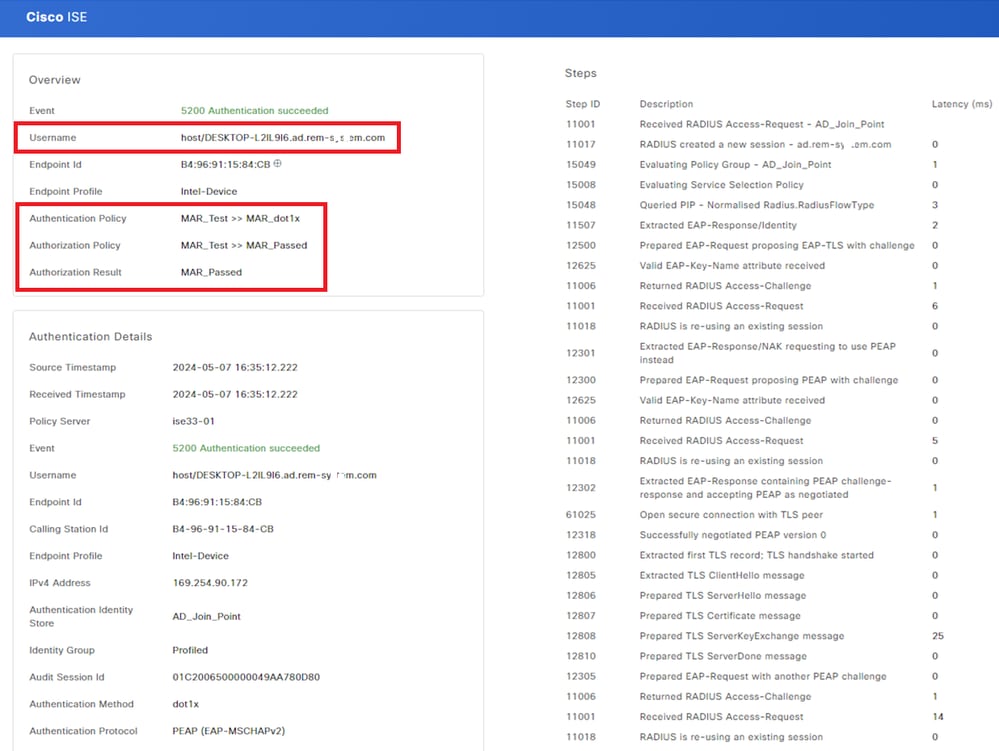Select the IPv4 Address 169.254.90.172
This screenshot has height=751, width=999.
click(210, 583)
